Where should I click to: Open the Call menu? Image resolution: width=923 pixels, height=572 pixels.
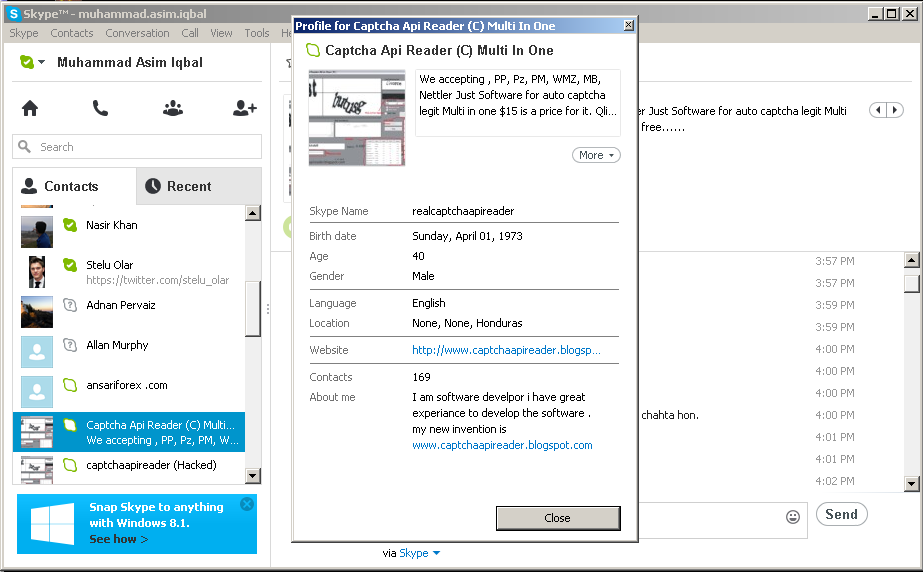[190, 33]
